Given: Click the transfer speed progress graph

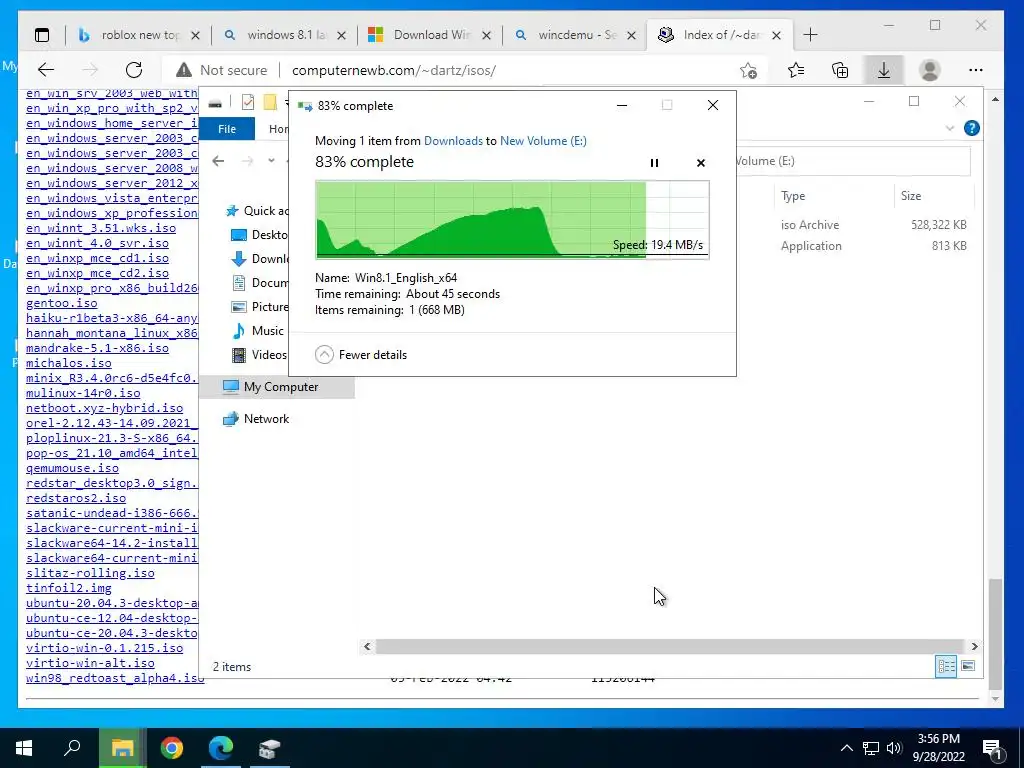Looking at the screenshot, I should [x=512, y=220].
